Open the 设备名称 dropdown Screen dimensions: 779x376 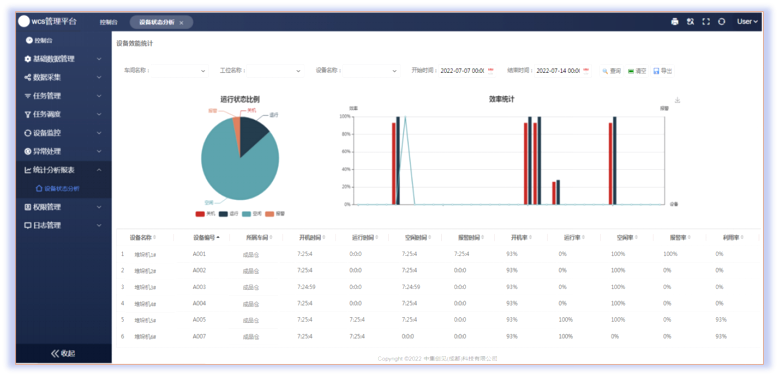(x=372, y=71)
